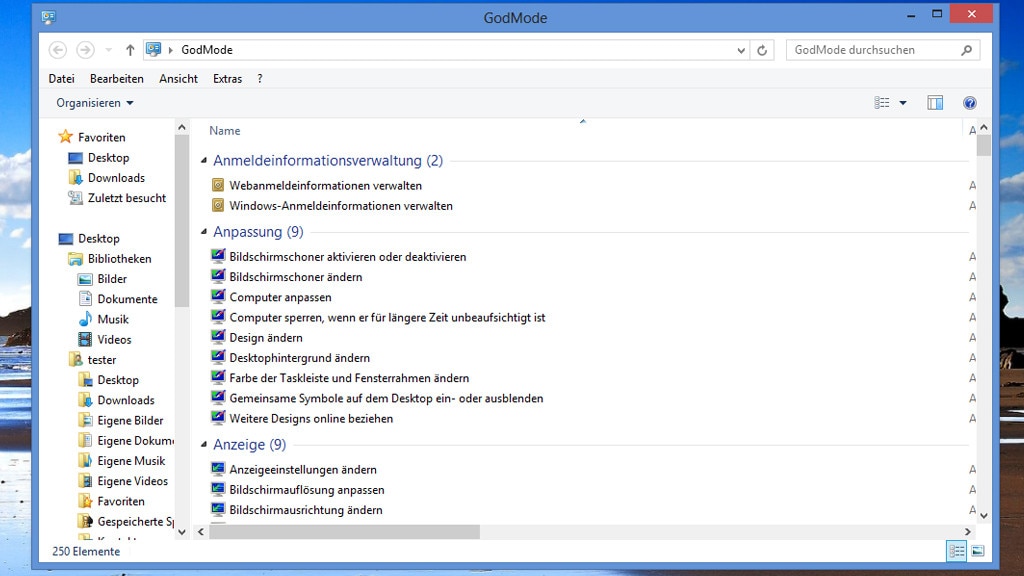The height and width of the screenshot is (576, 1024).
Task: Open the view options dropdown arrow
Action: point(903,103)
